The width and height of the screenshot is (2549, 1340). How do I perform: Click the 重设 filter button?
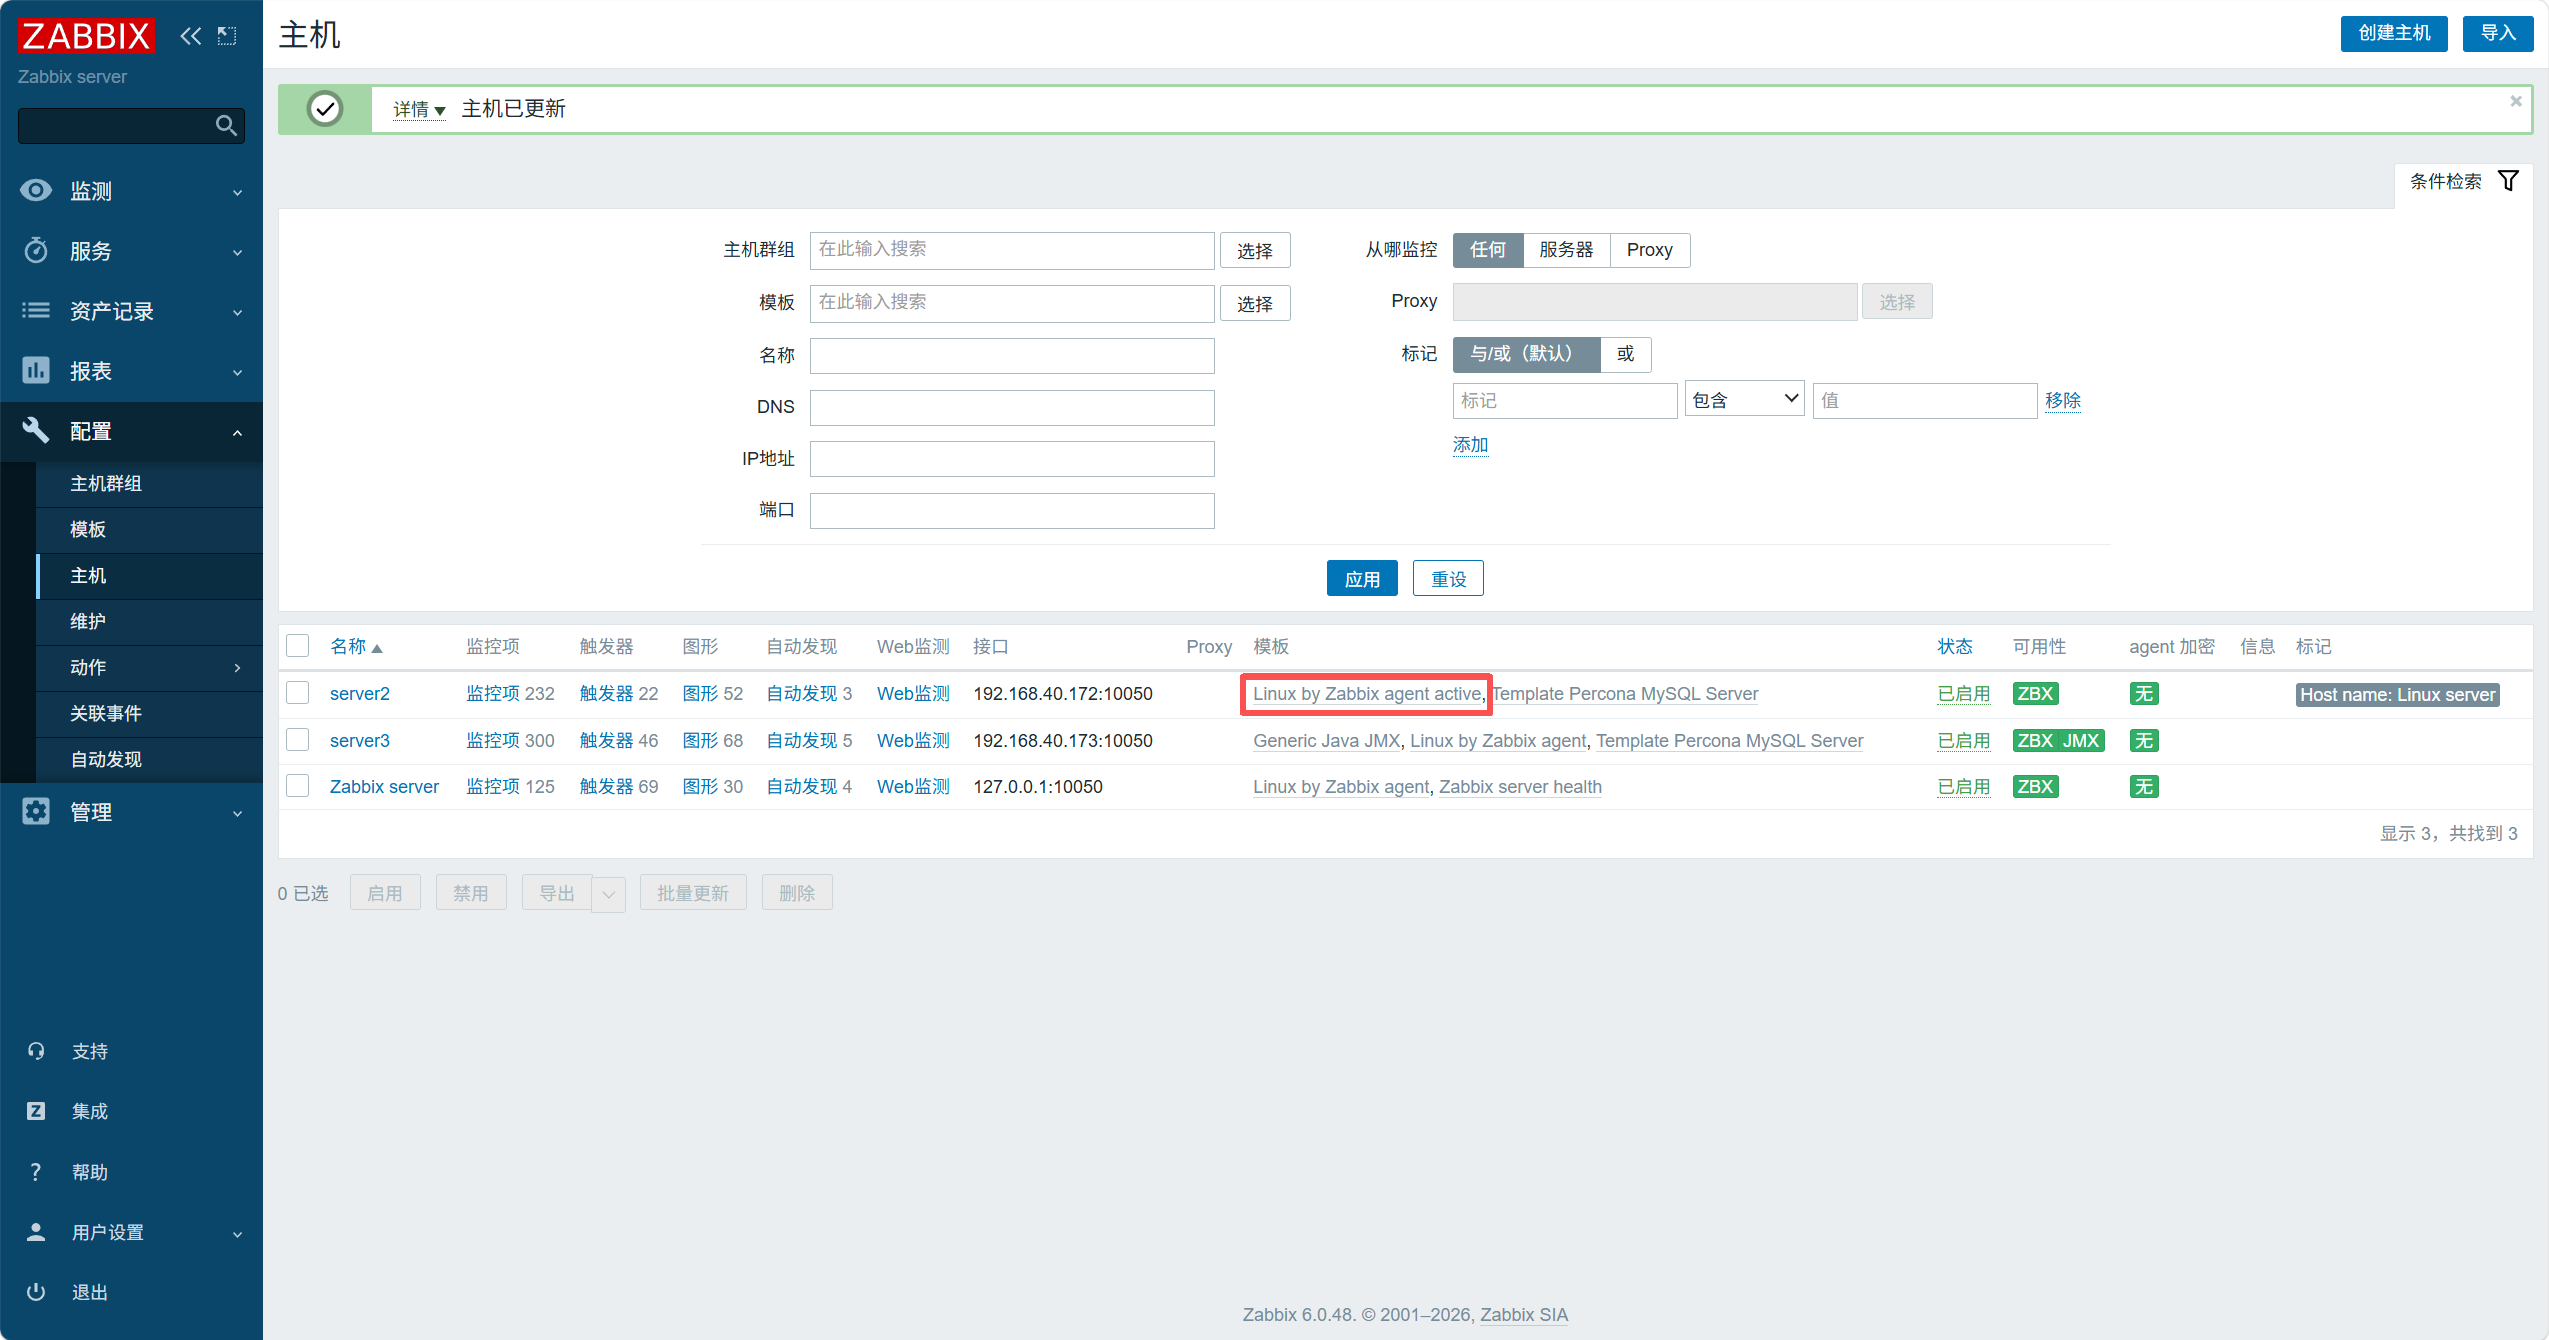pos(1448,579)
